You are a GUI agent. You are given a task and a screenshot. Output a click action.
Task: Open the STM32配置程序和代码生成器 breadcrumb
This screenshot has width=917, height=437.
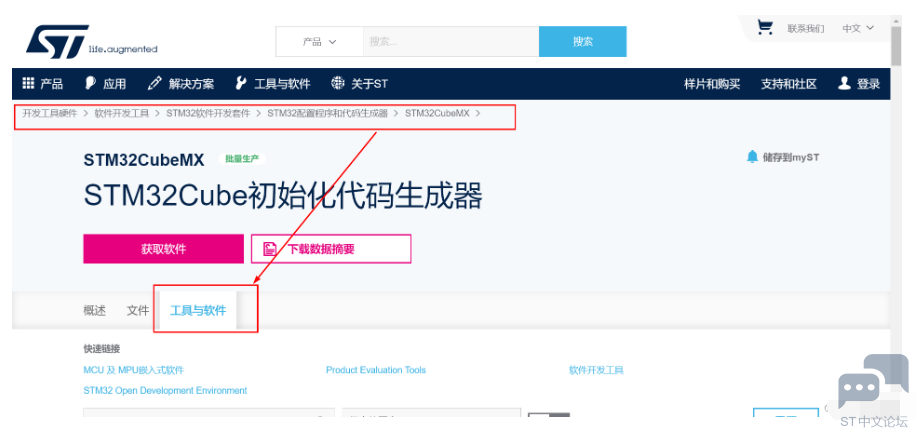pyautogui.click(x=328, y=113)
